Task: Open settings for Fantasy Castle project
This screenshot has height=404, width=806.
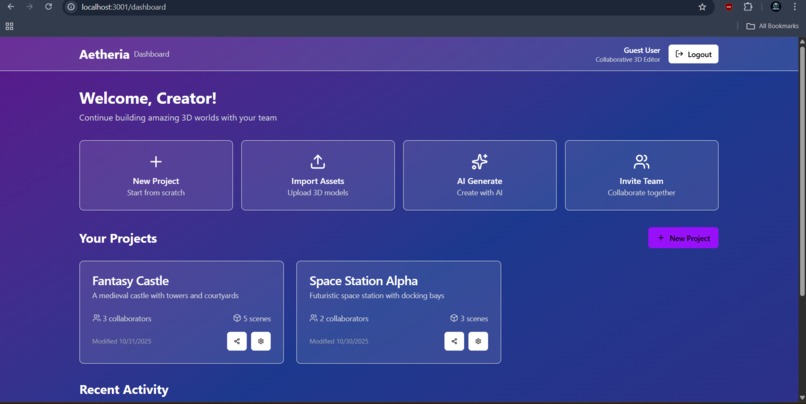Action: point(261,341)
